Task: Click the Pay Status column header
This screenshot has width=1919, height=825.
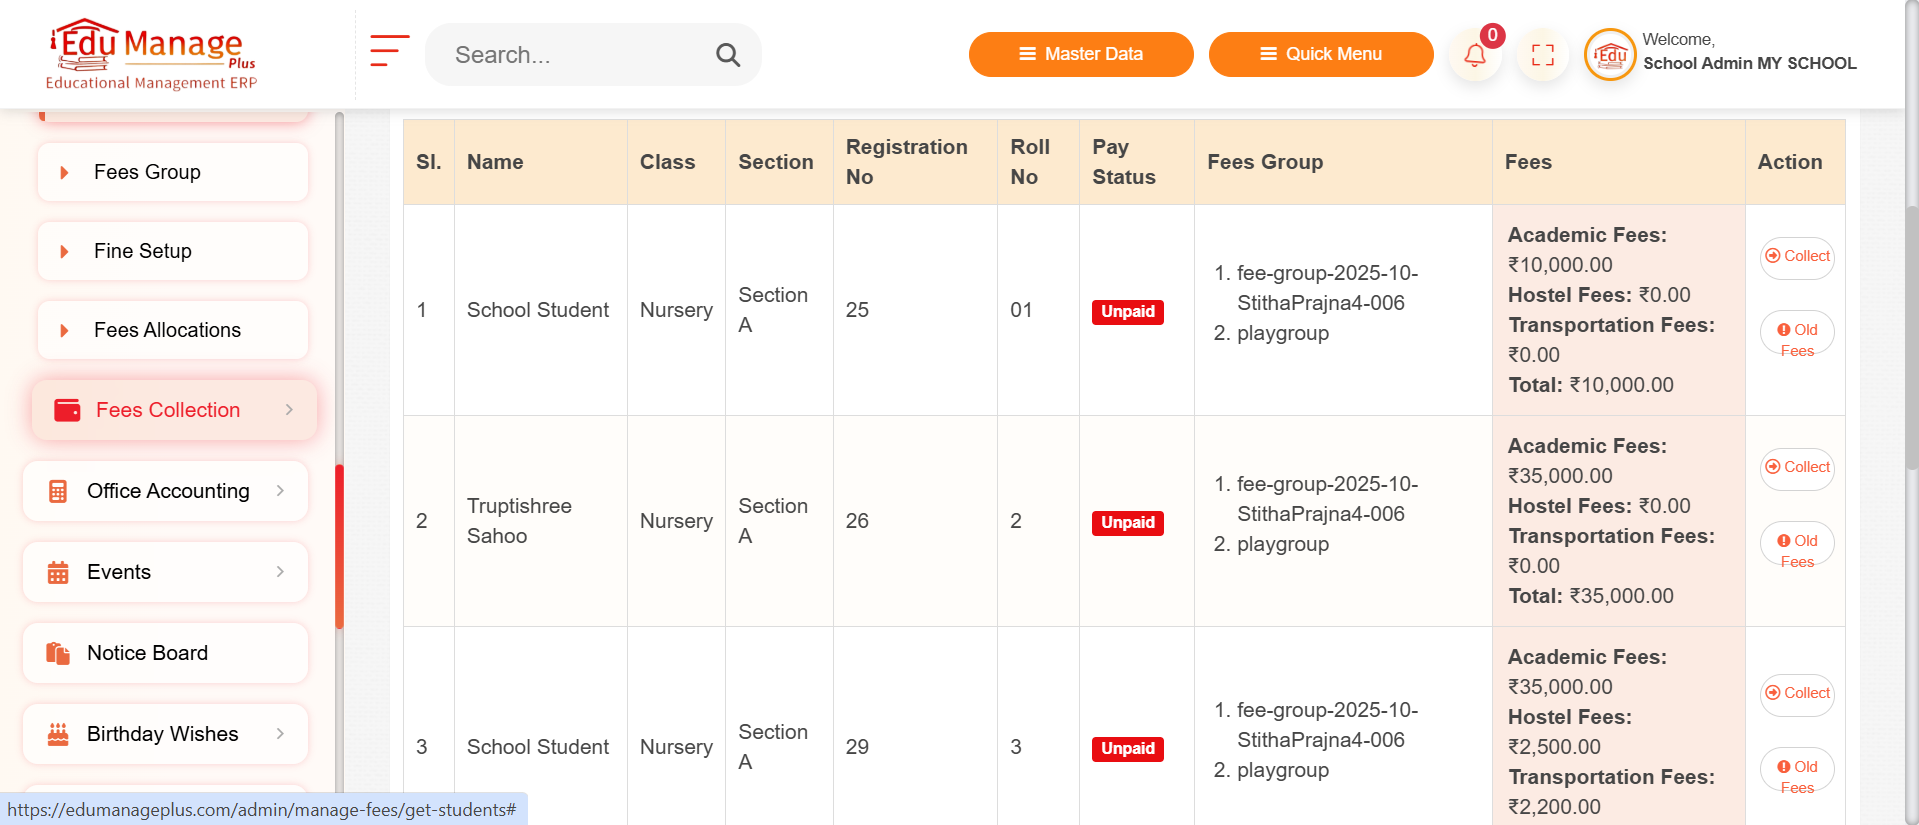Action: coord(1136,162)
